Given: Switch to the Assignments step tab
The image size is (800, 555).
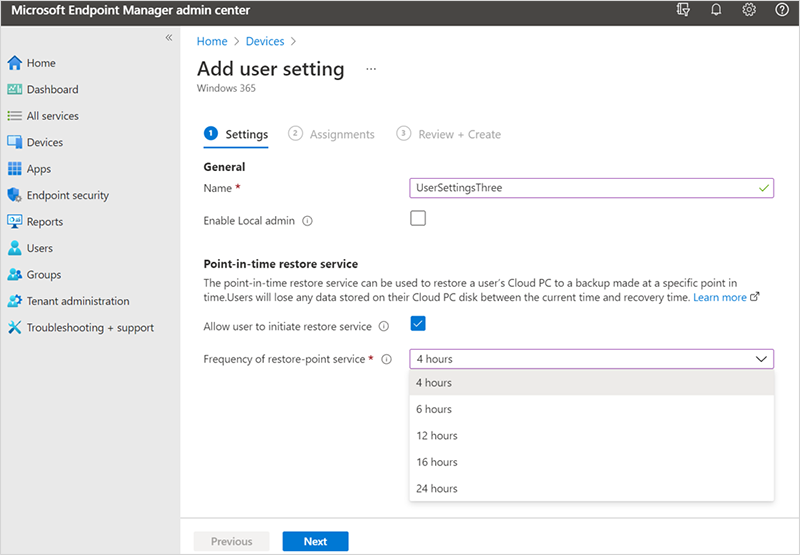Looking at the screenshot, I should coord(341,134).
